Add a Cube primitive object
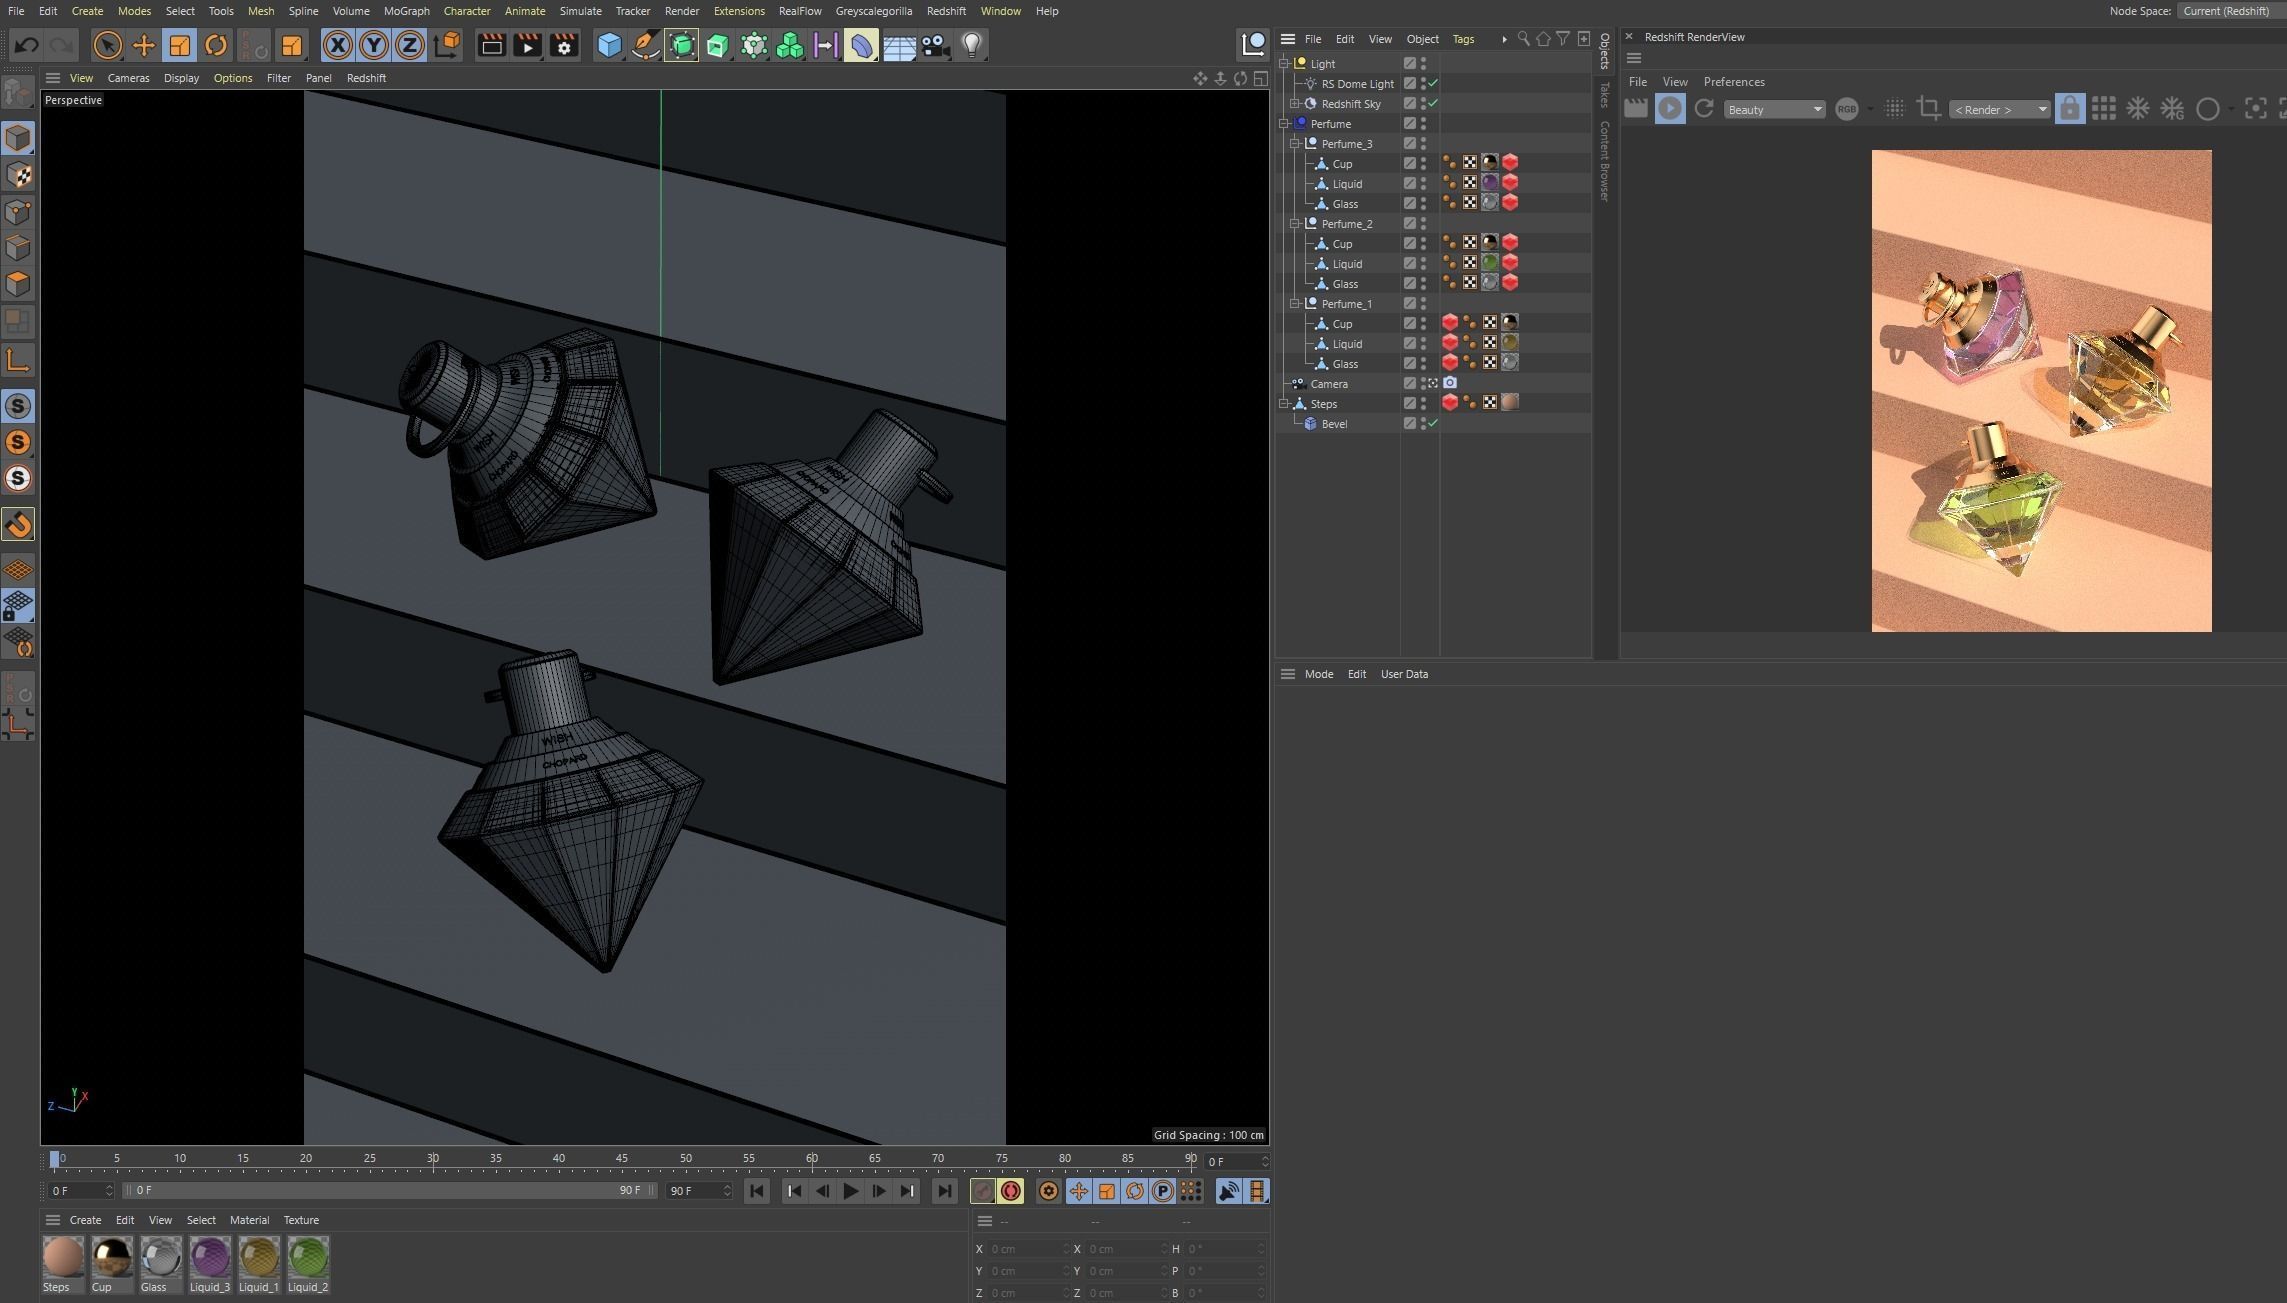Image resolution: width=2287 pixels, height=1303 pixels. click(608, 45)
